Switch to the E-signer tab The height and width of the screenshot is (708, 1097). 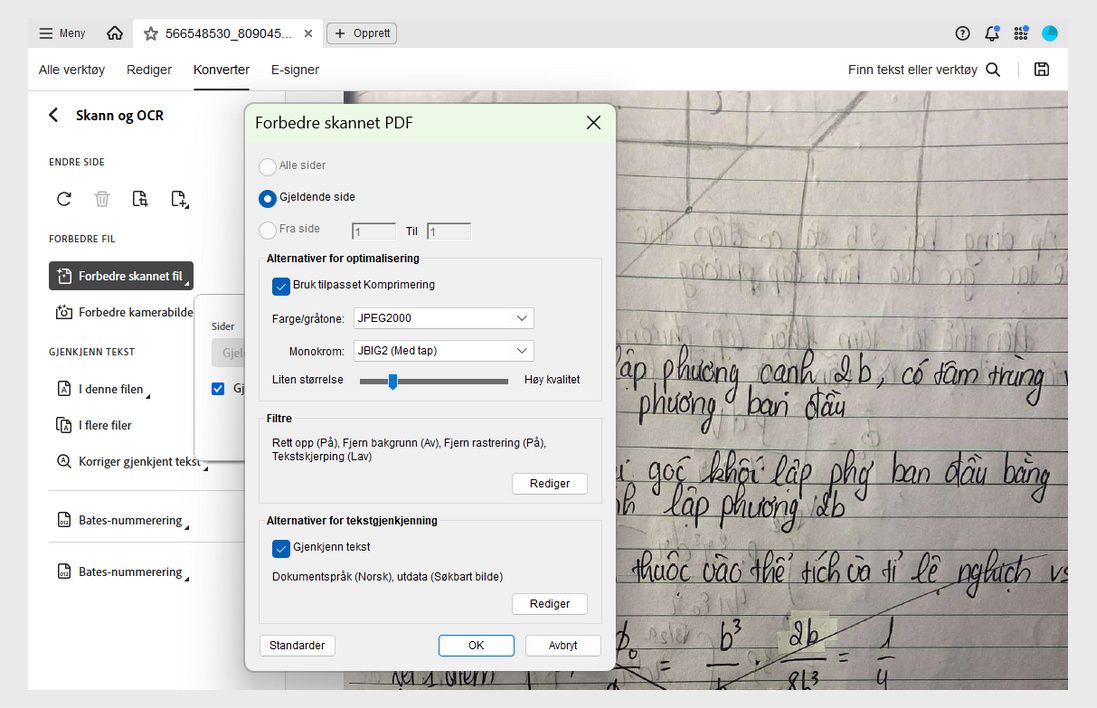tap(294, 70)
